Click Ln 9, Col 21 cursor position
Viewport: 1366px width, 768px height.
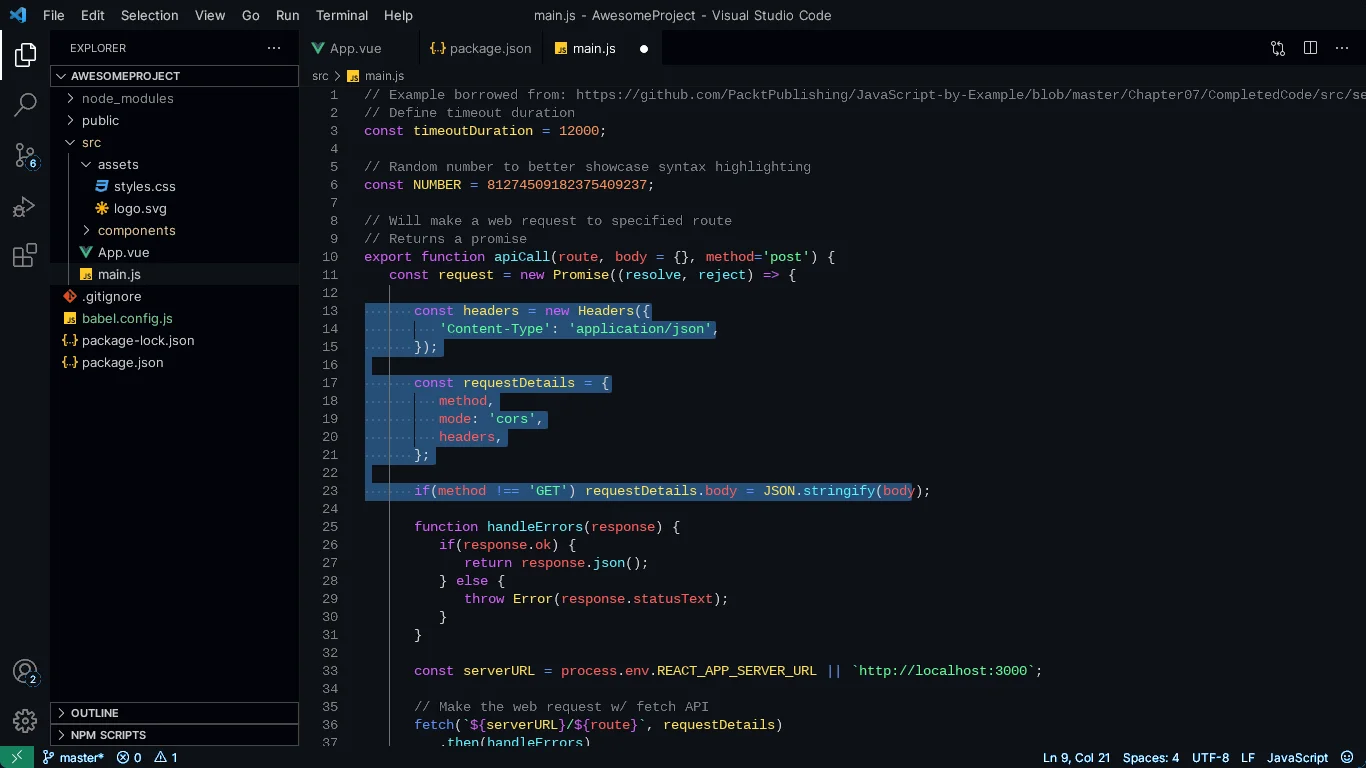(x=1077, y=757)
